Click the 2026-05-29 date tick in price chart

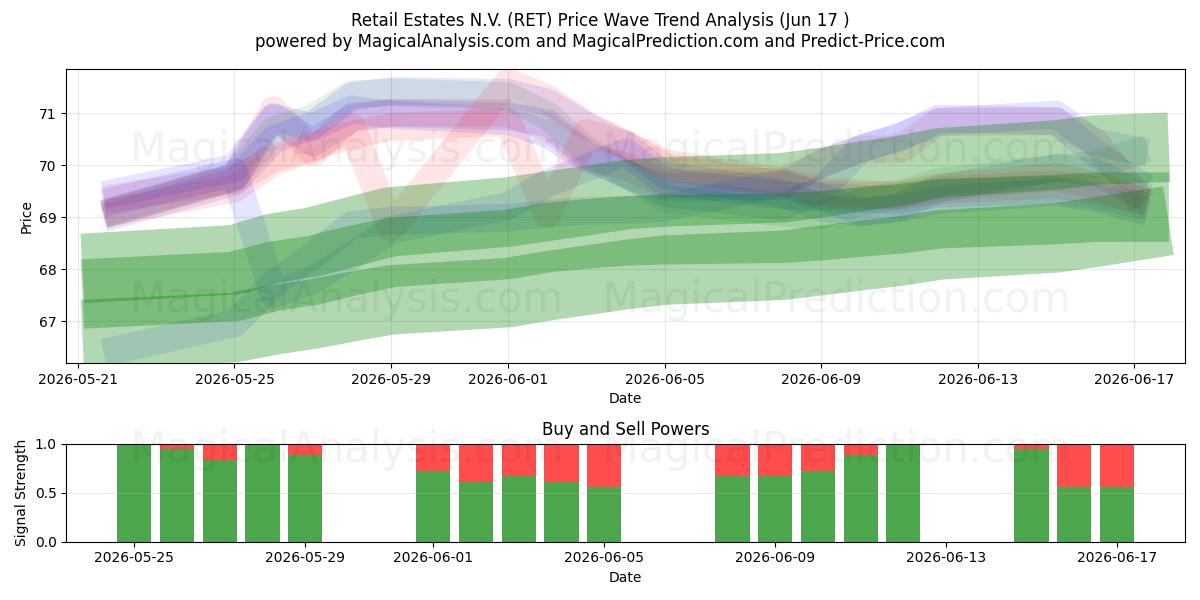pos(391,379)
